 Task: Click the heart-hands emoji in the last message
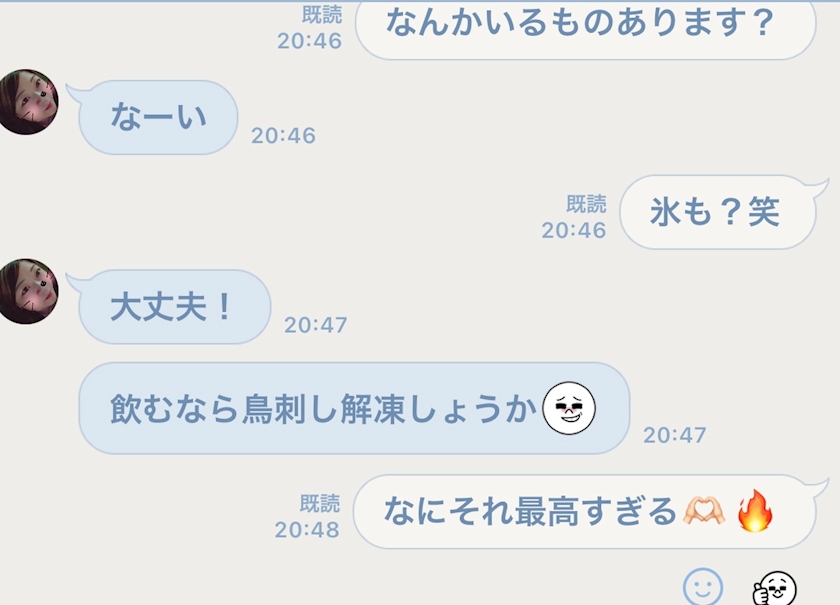click(x=704, y=511)
